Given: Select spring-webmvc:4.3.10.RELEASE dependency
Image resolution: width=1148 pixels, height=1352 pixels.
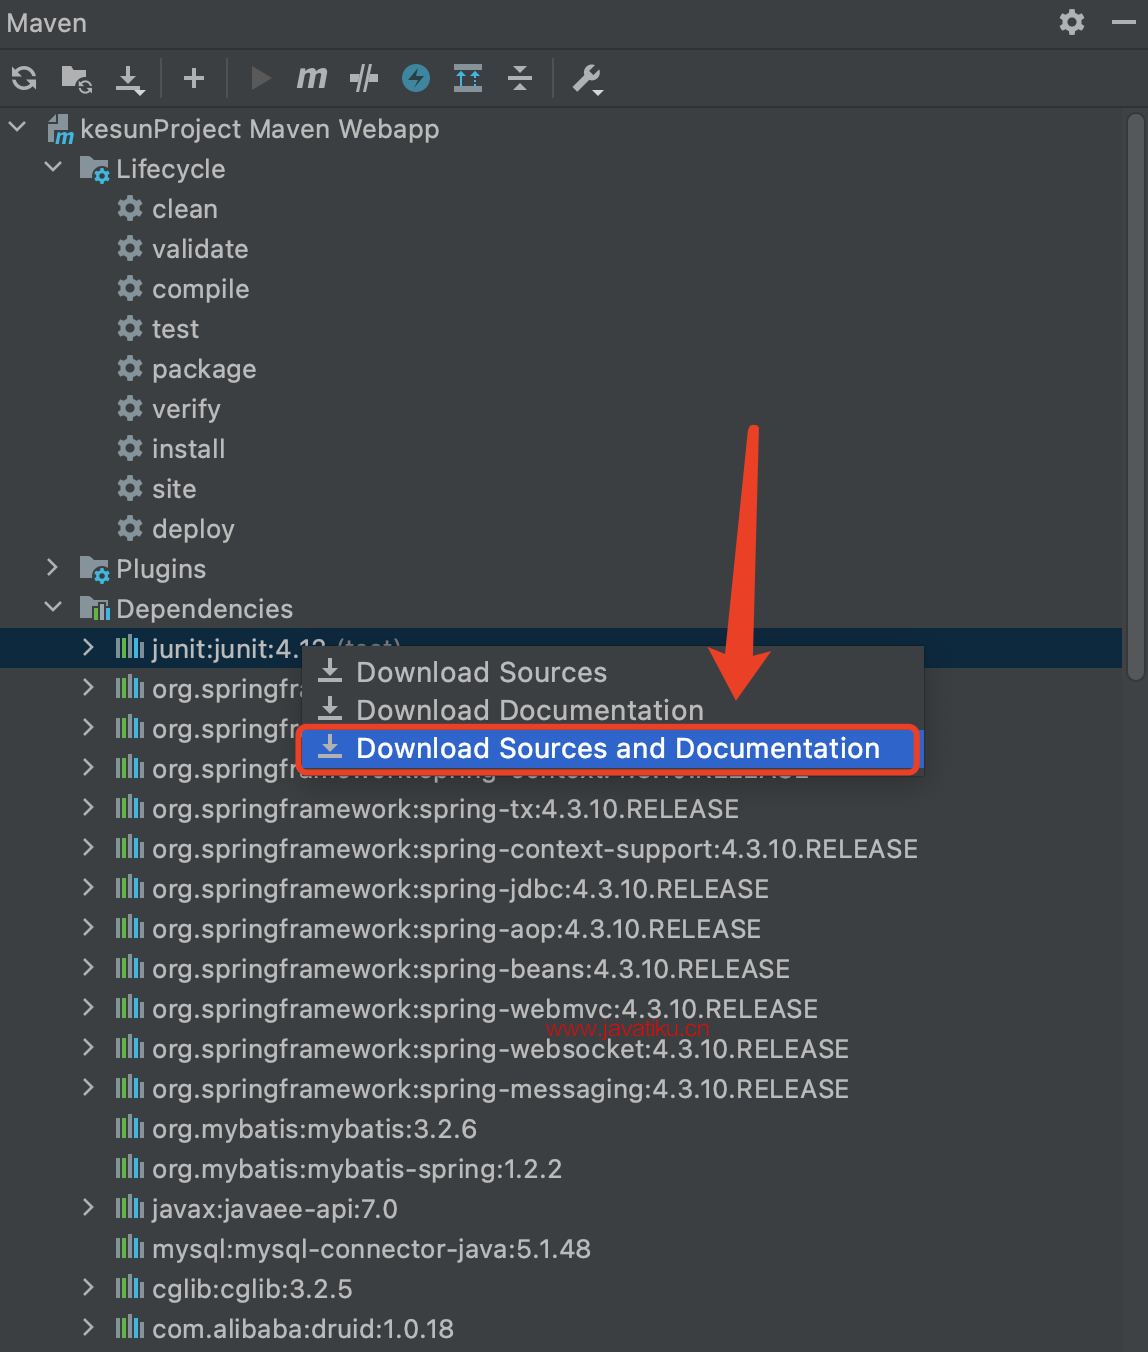Looking at the screenshot, I should [485, 1009].
